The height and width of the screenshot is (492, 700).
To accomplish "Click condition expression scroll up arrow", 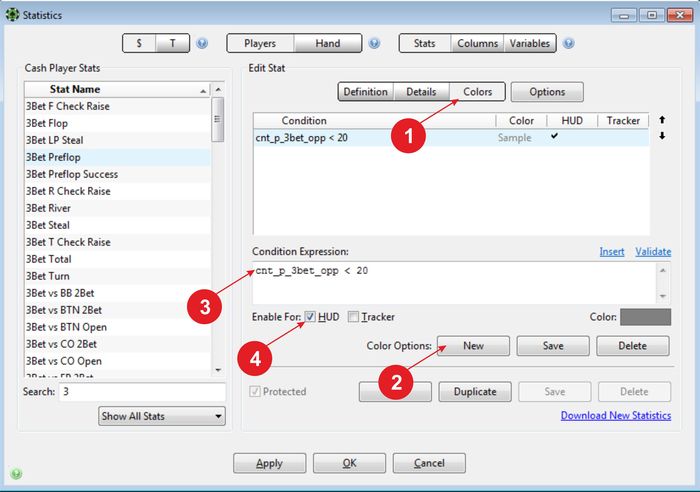I will 663,270.
